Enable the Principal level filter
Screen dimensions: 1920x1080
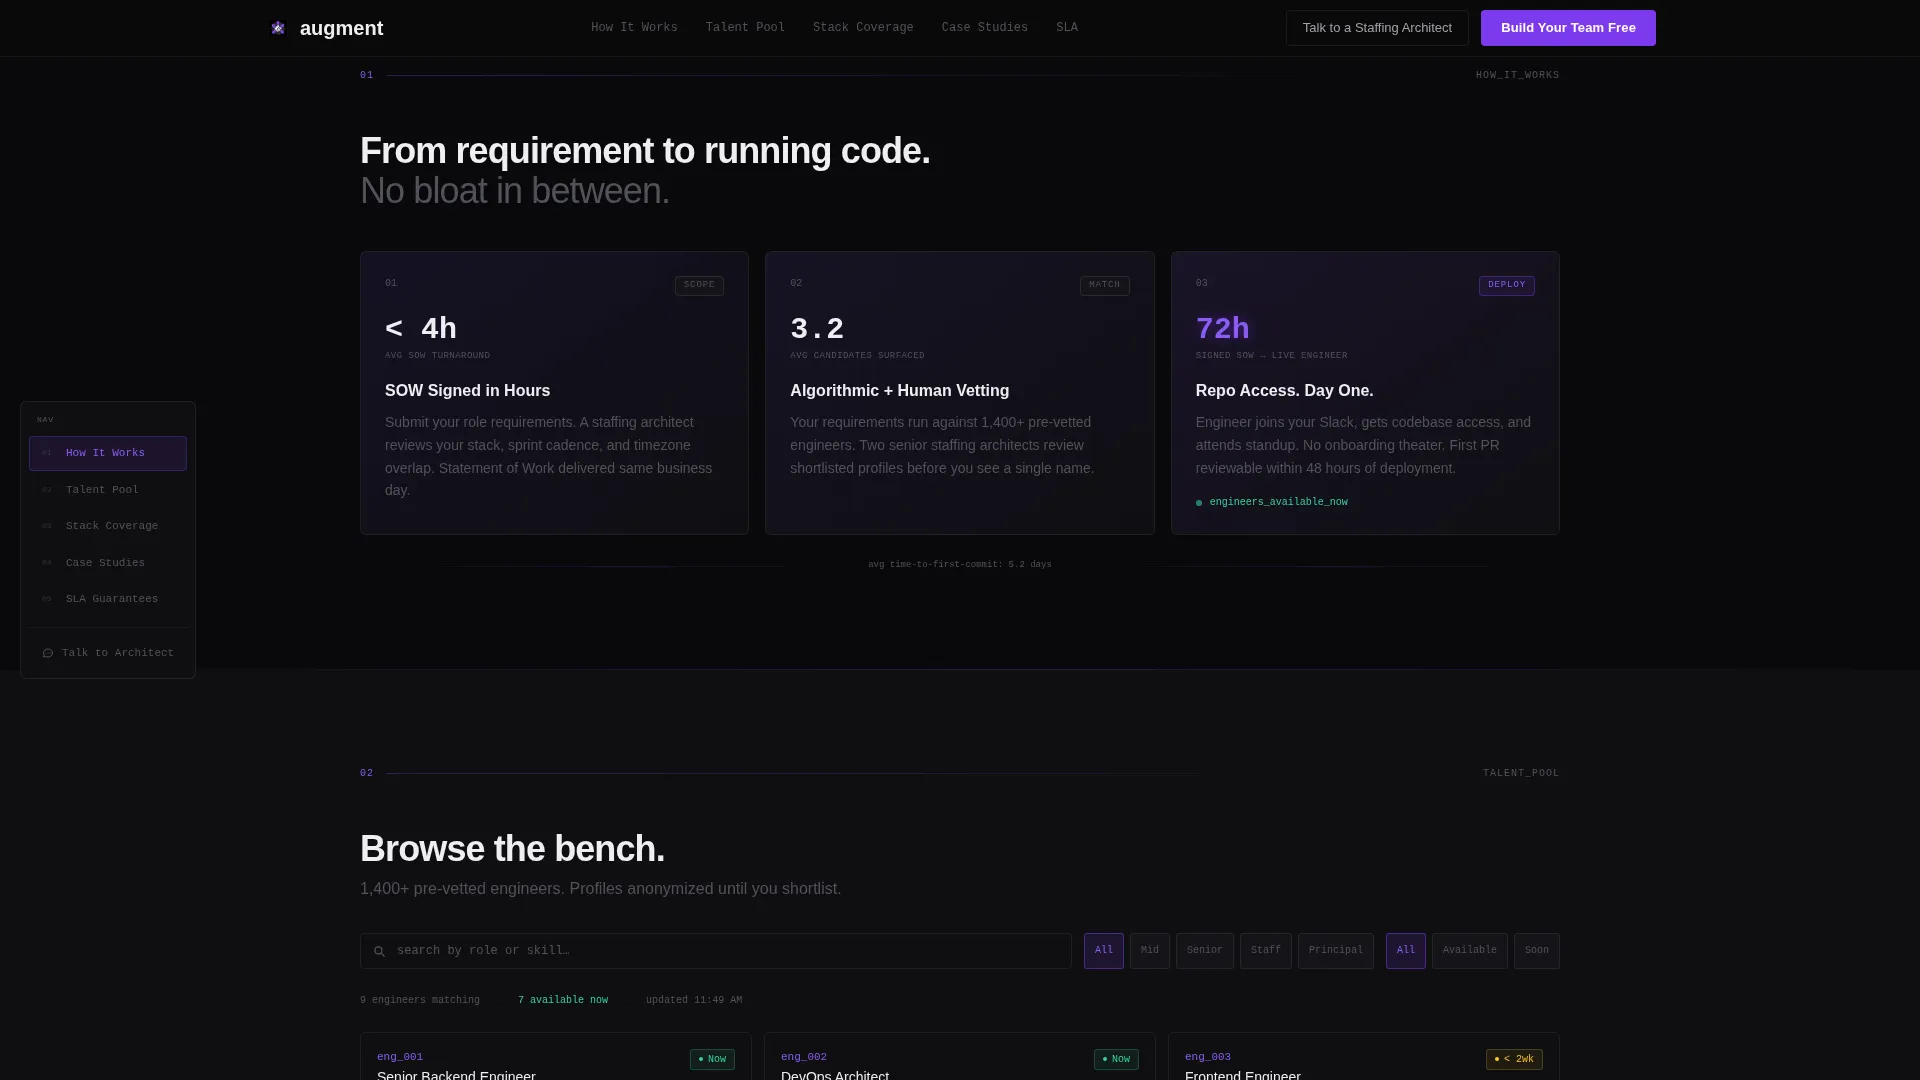(1335, 951)
